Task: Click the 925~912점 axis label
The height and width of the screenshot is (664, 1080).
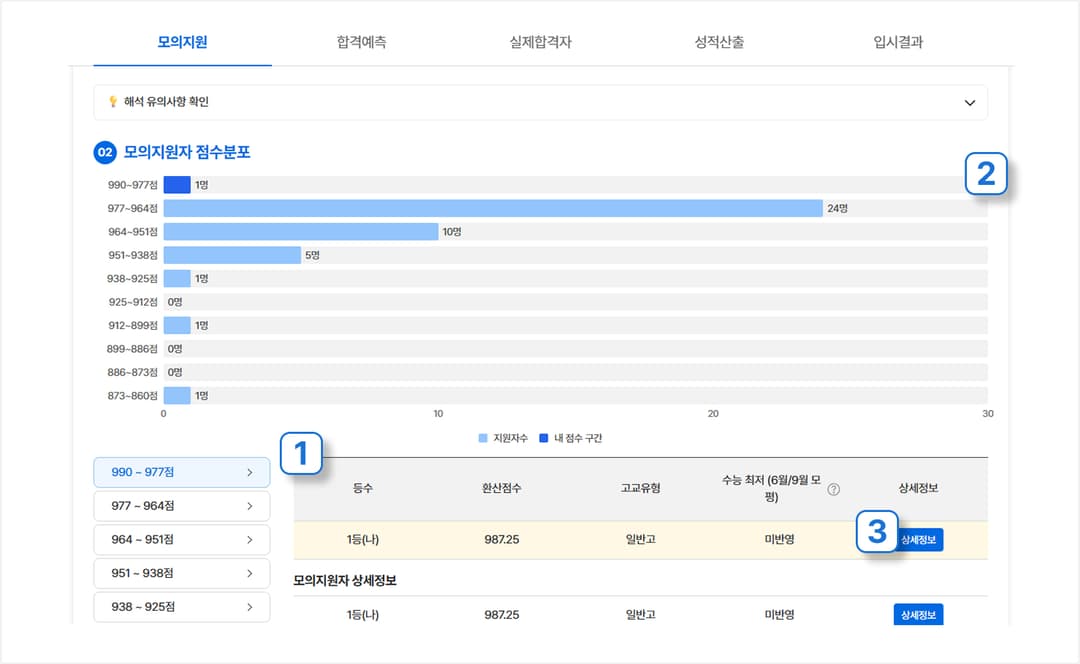Action: coord(133,302)
